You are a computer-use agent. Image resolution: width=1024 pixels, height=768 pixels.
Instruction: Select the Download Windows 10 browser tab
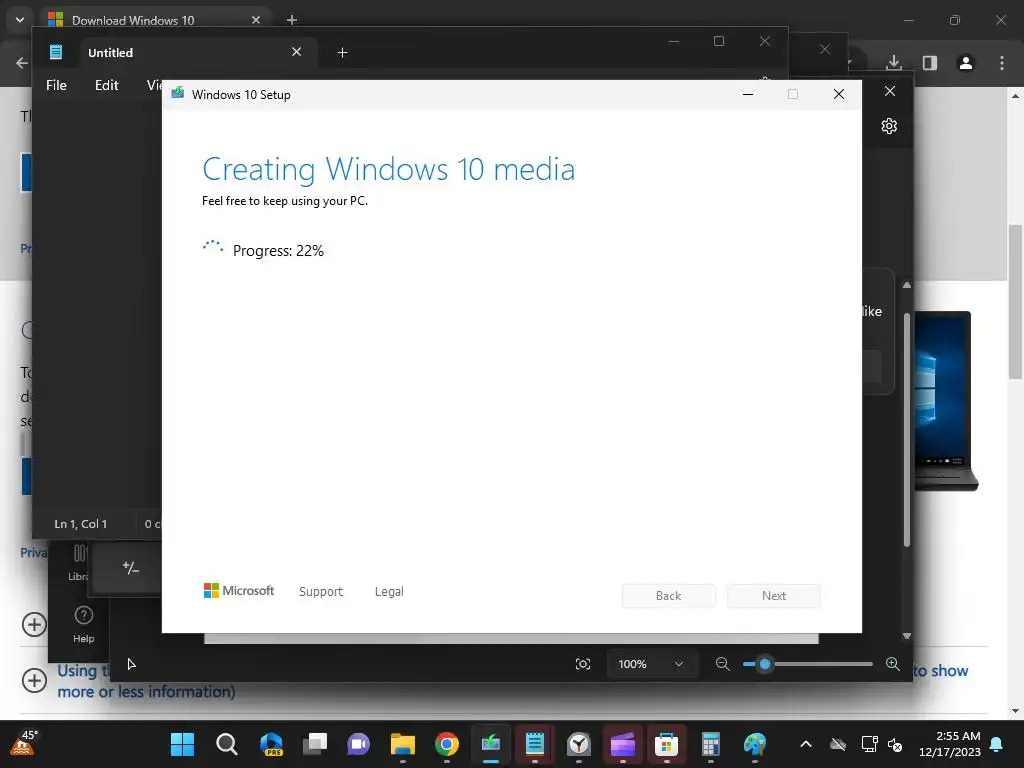pyautogui.click(x=155, y=20)
